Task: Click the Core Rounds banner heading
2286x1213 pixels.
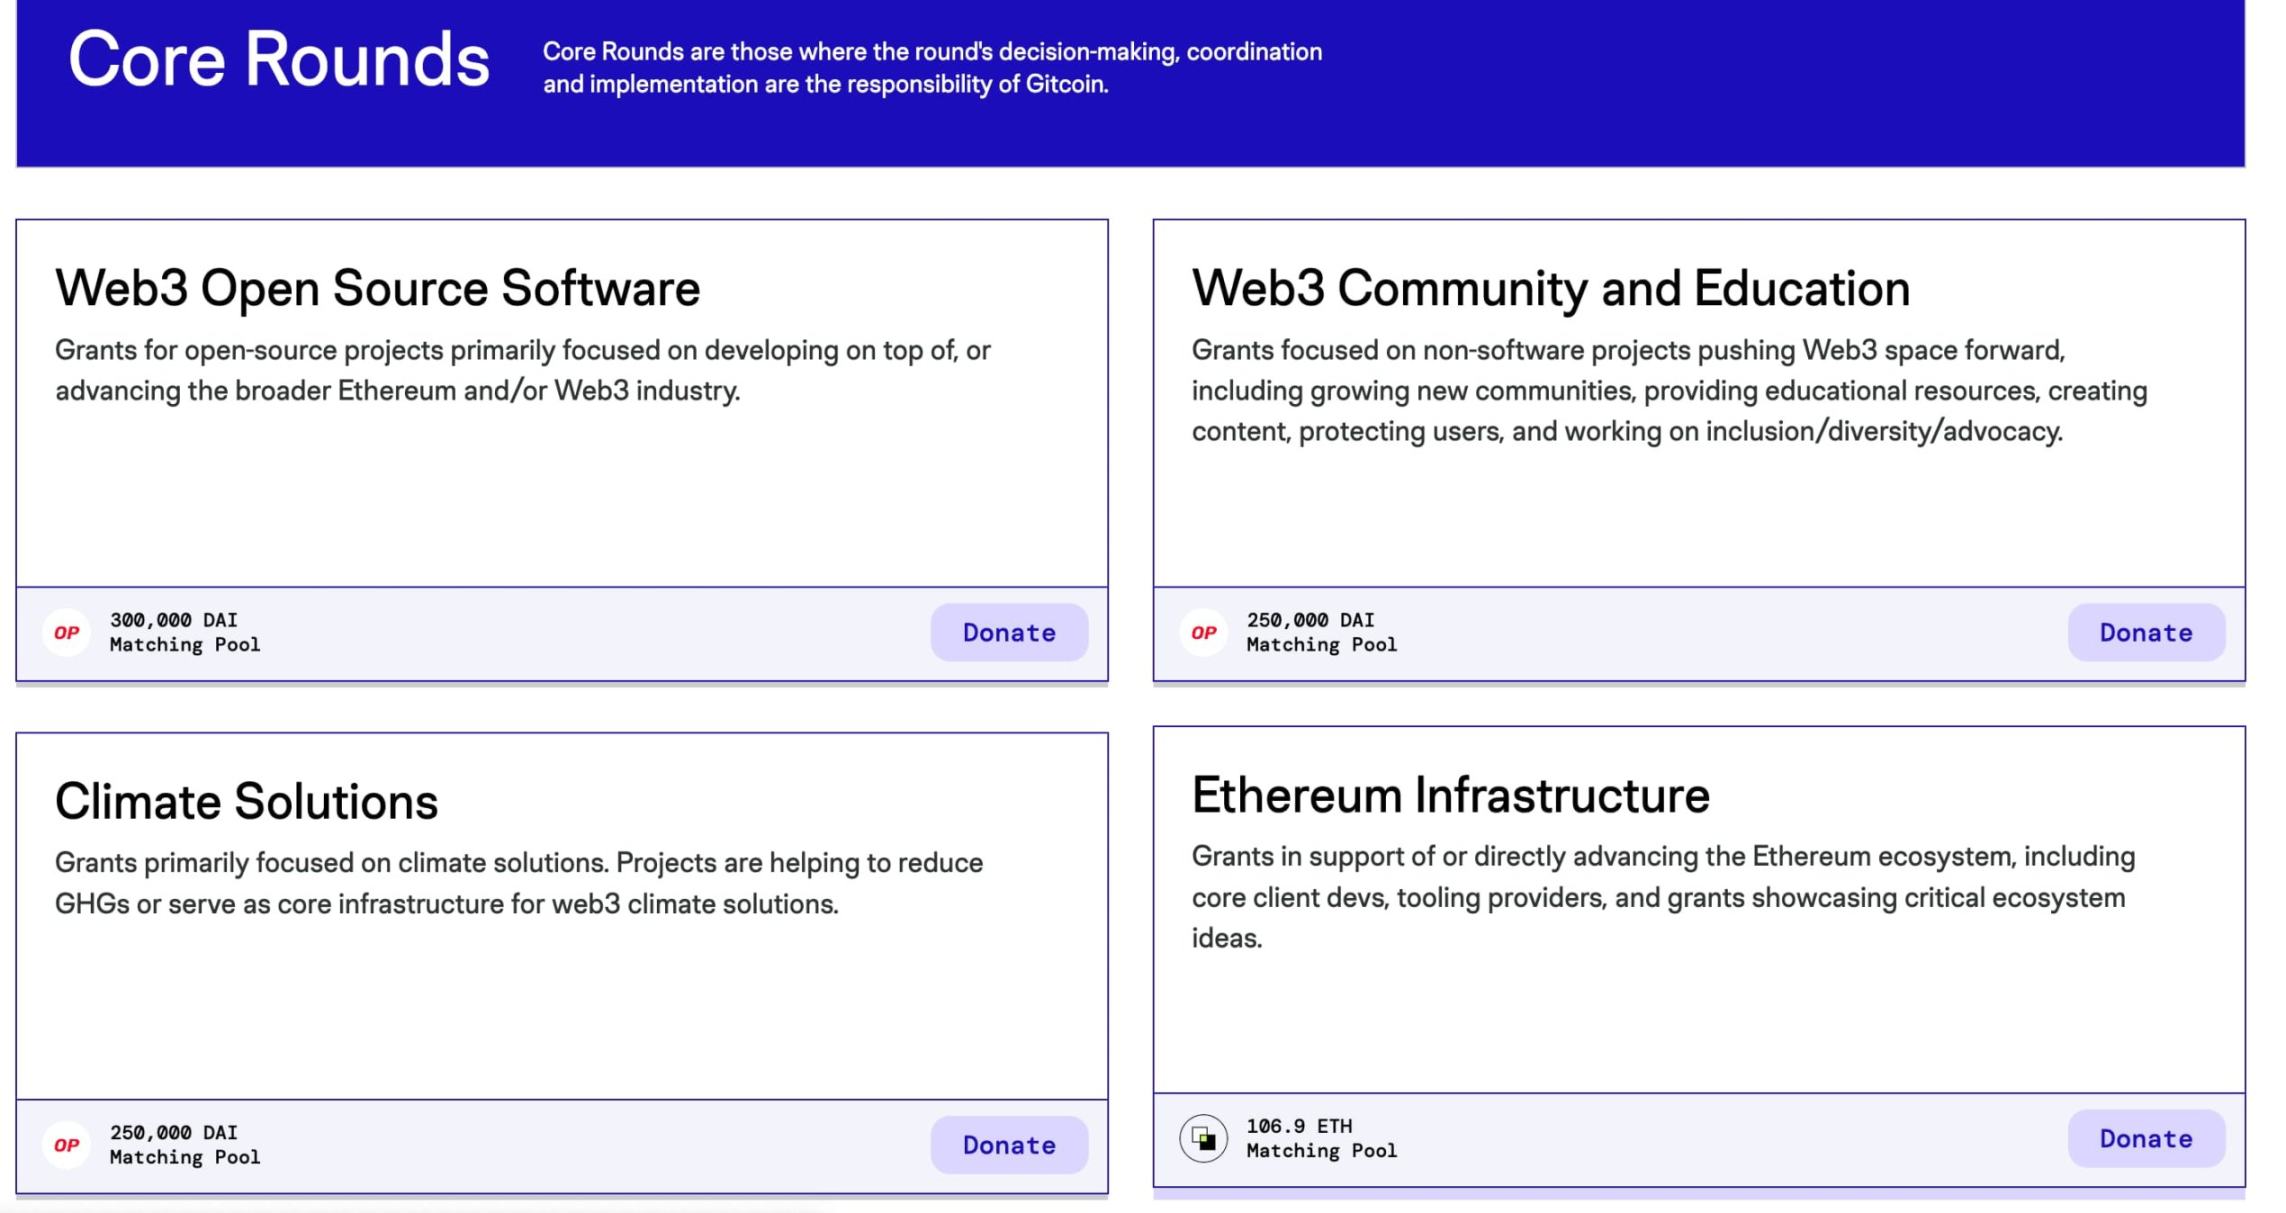Action: click(279, 59)
